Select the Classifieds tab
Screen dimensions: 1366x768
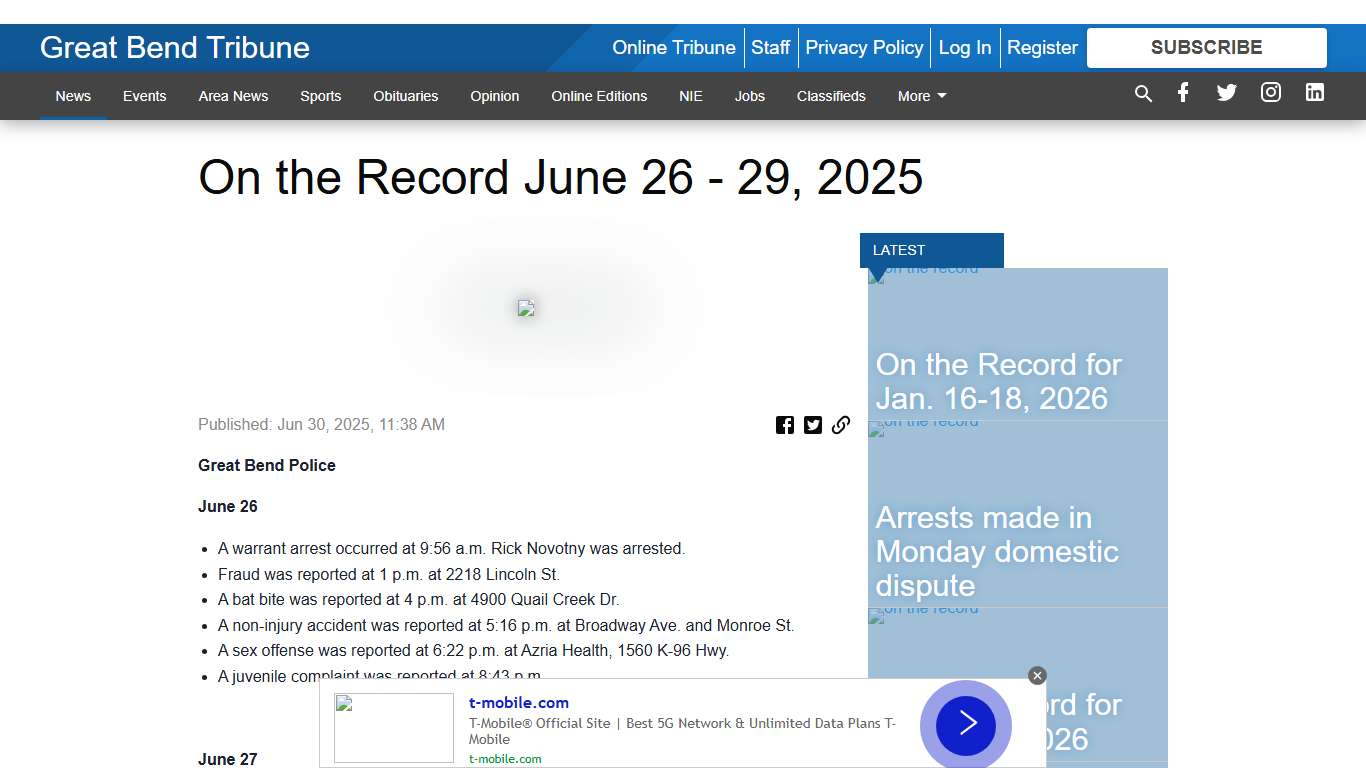click(831, 96)
